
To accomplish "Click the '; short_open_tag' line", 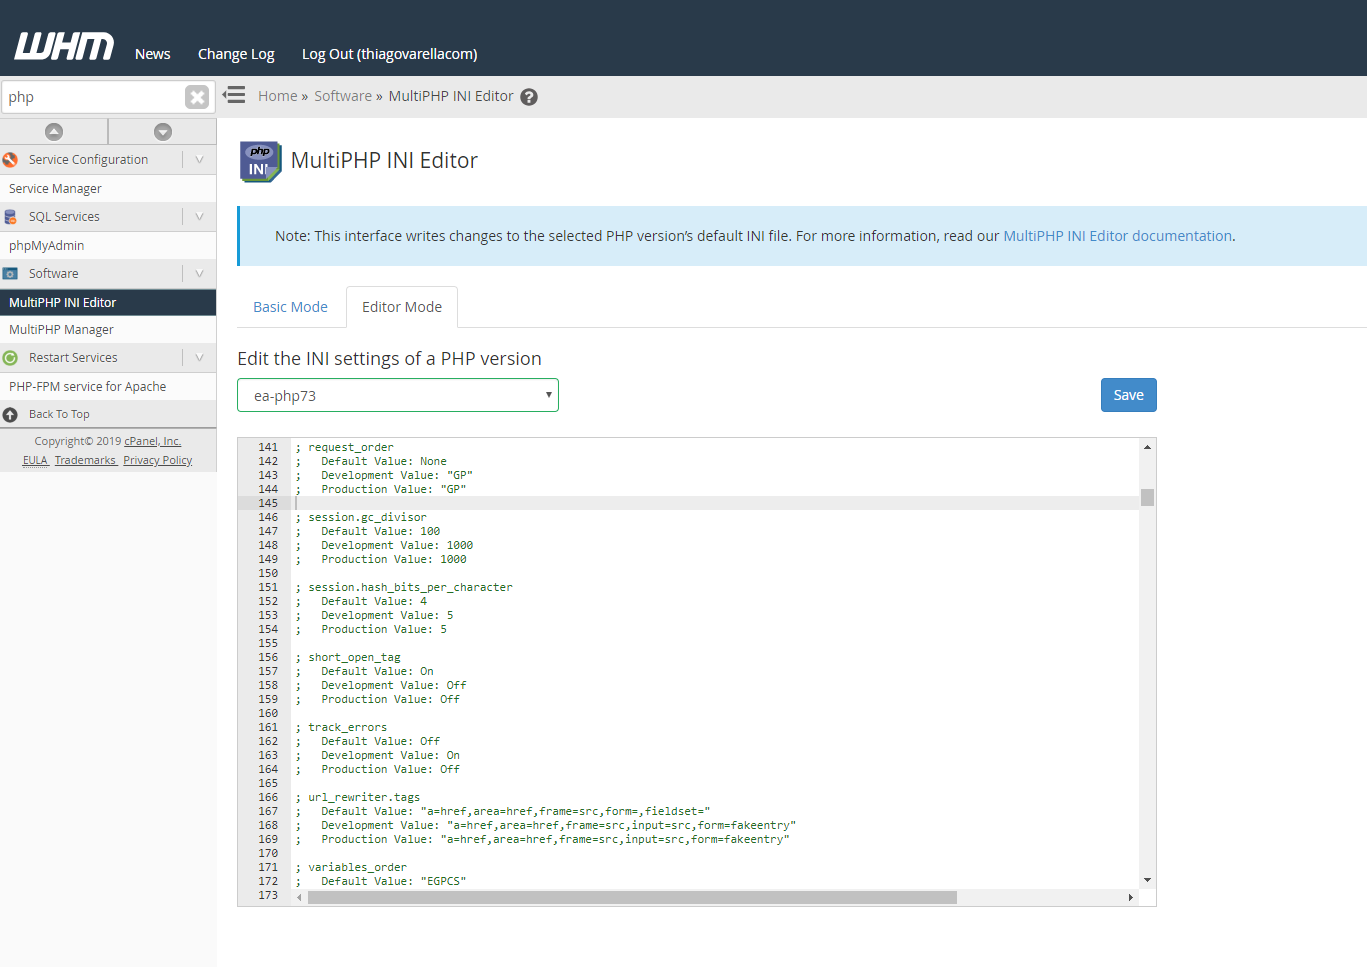I will pyautogui.click(x=348, y=657).
